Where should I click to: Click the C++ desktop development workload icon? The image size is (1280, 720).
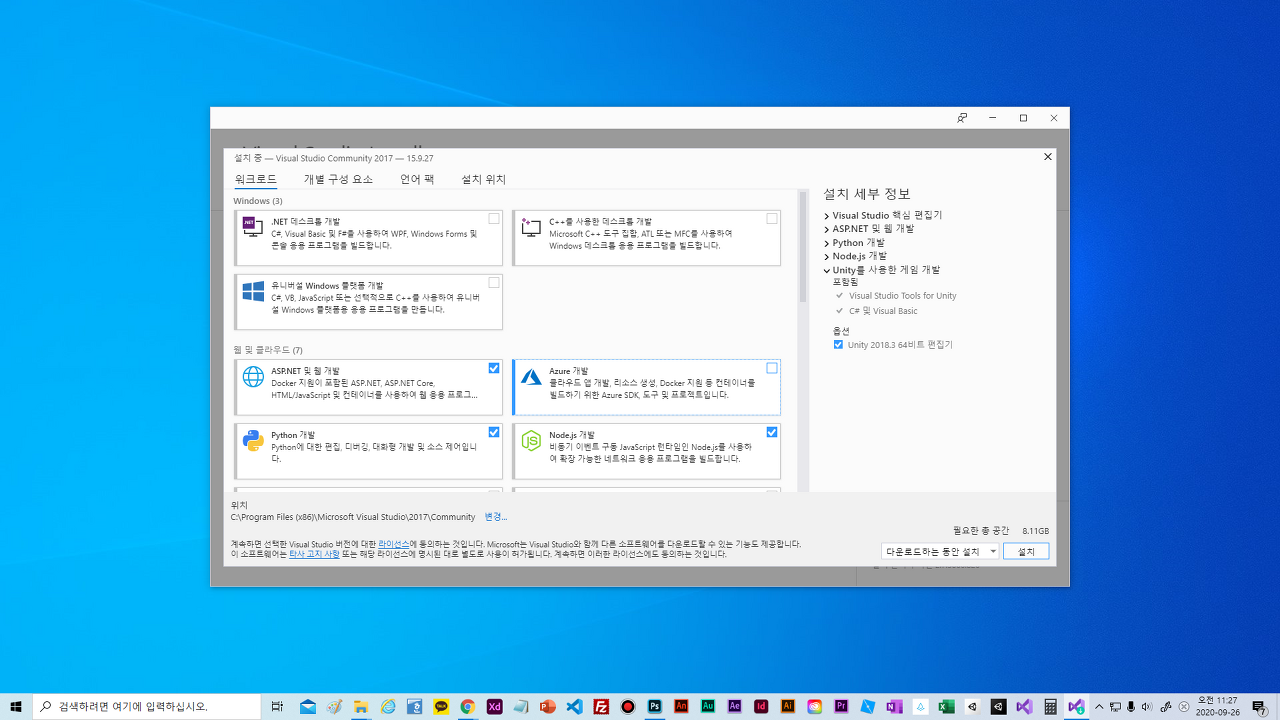(531, 227)
